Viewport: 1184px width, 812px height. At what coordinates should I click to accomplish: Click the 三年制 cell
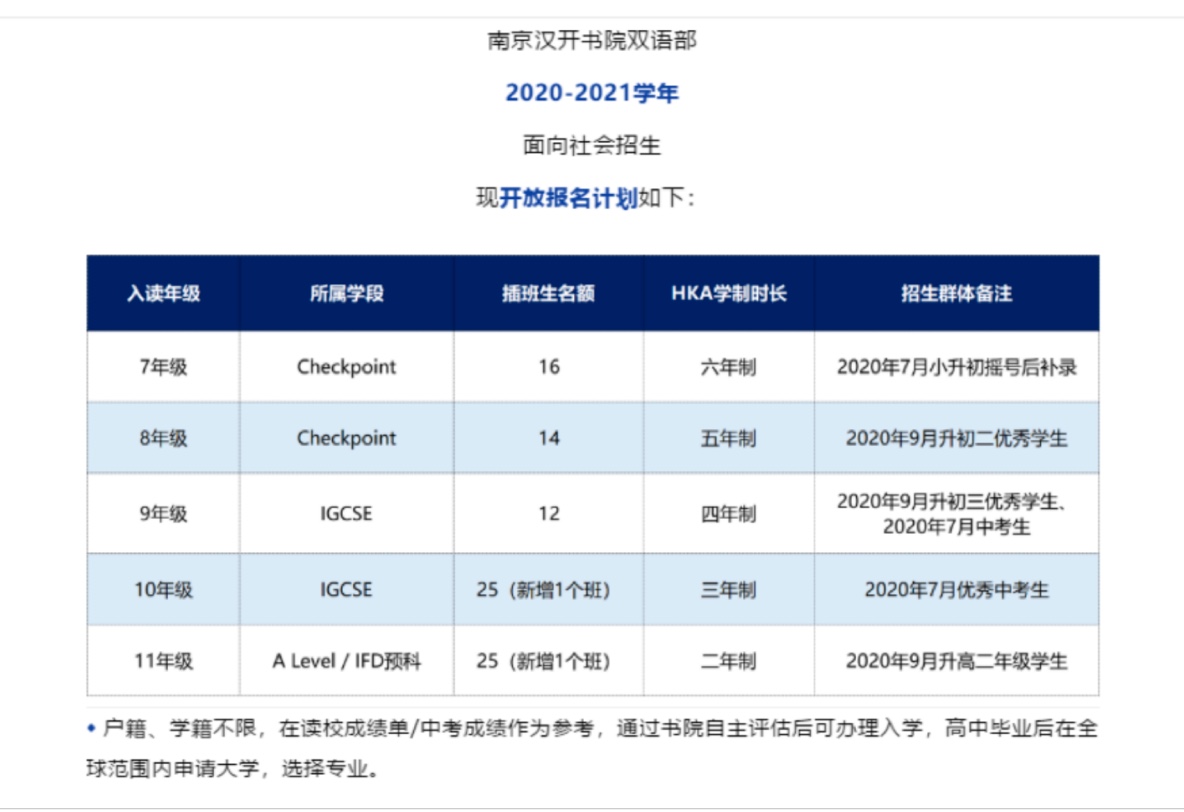729,589
